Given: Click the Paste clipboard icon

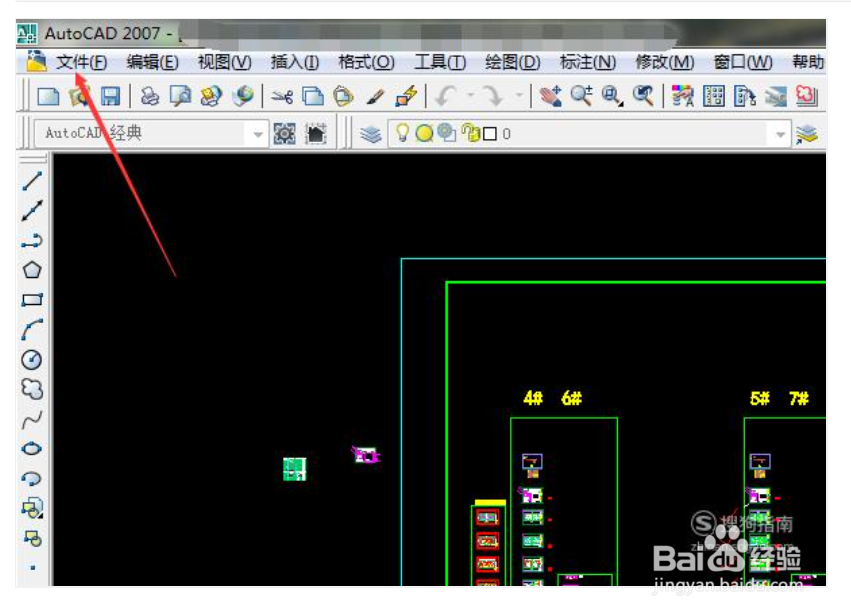Looking at the screenshot, I should point(344,96).
